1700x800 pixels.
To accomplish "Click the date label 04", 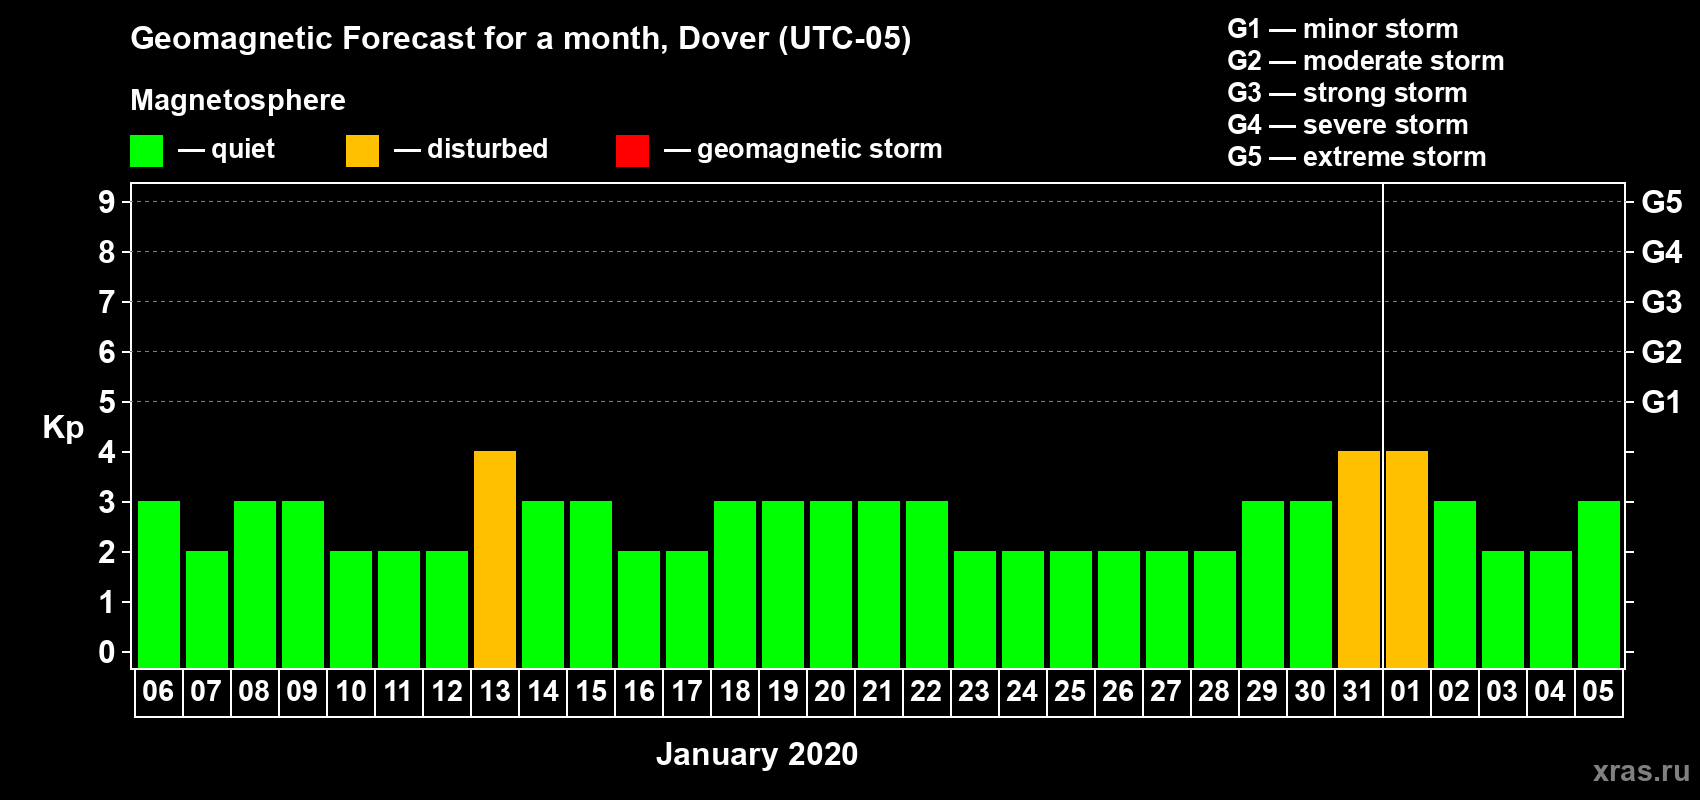I will [1550, 691].
